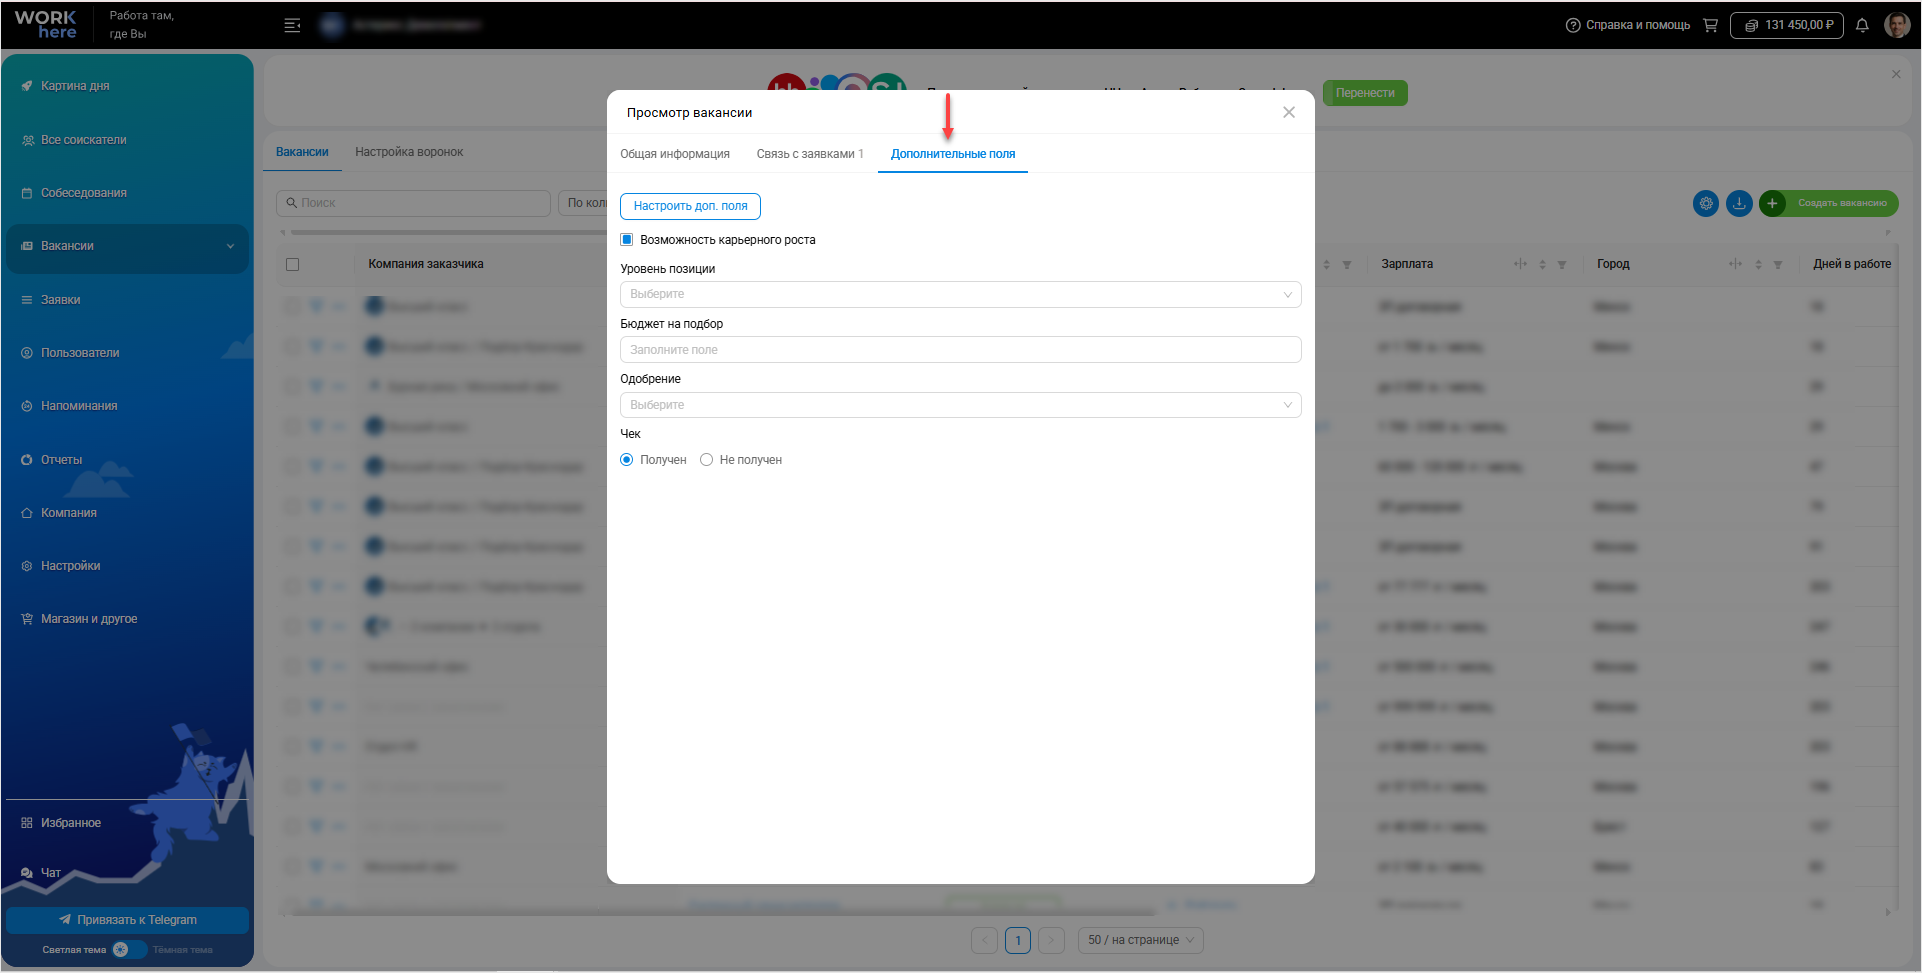
Task: Collapse sidebar with the hamburger icon
Action: [x=292, y=25]
